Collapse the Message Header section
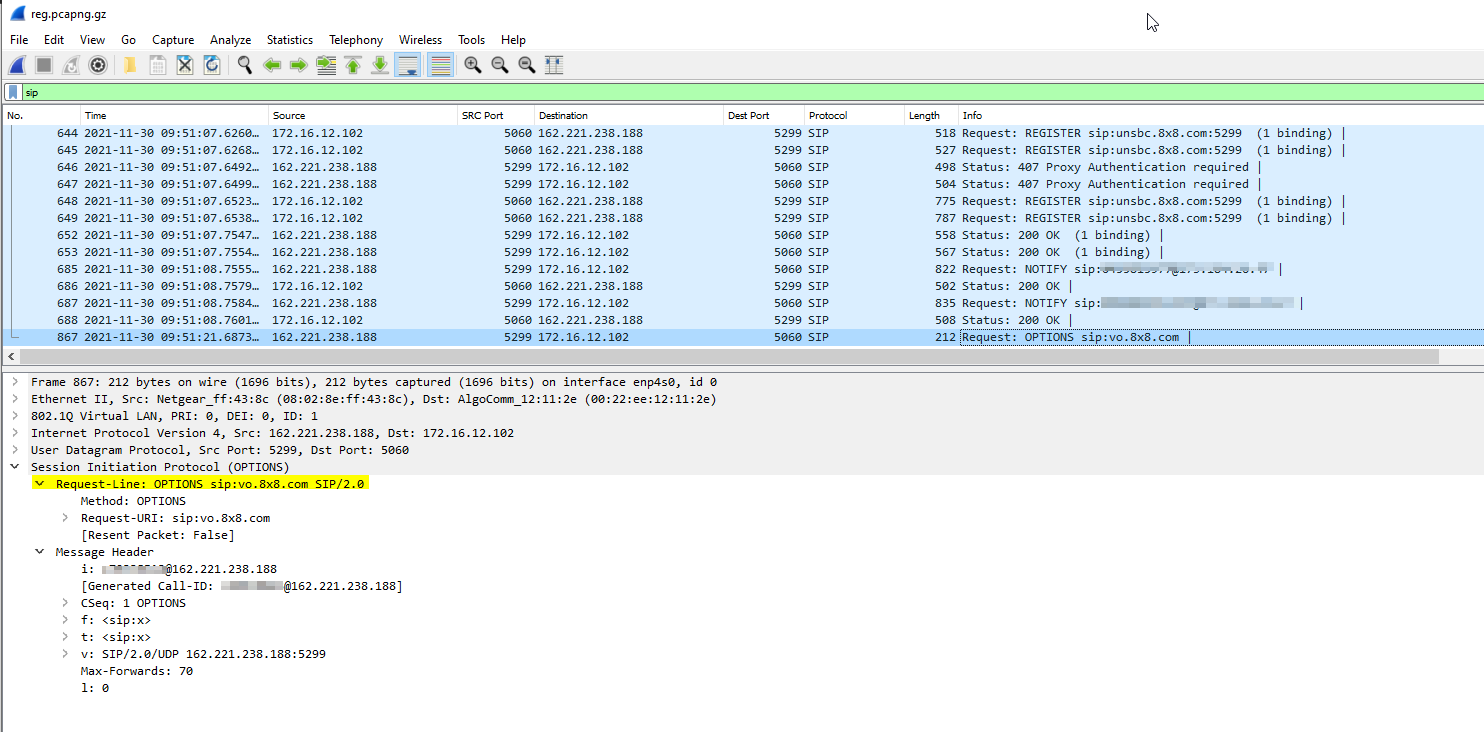This screenshot has height=732, width=1484. tap(40, 552)
